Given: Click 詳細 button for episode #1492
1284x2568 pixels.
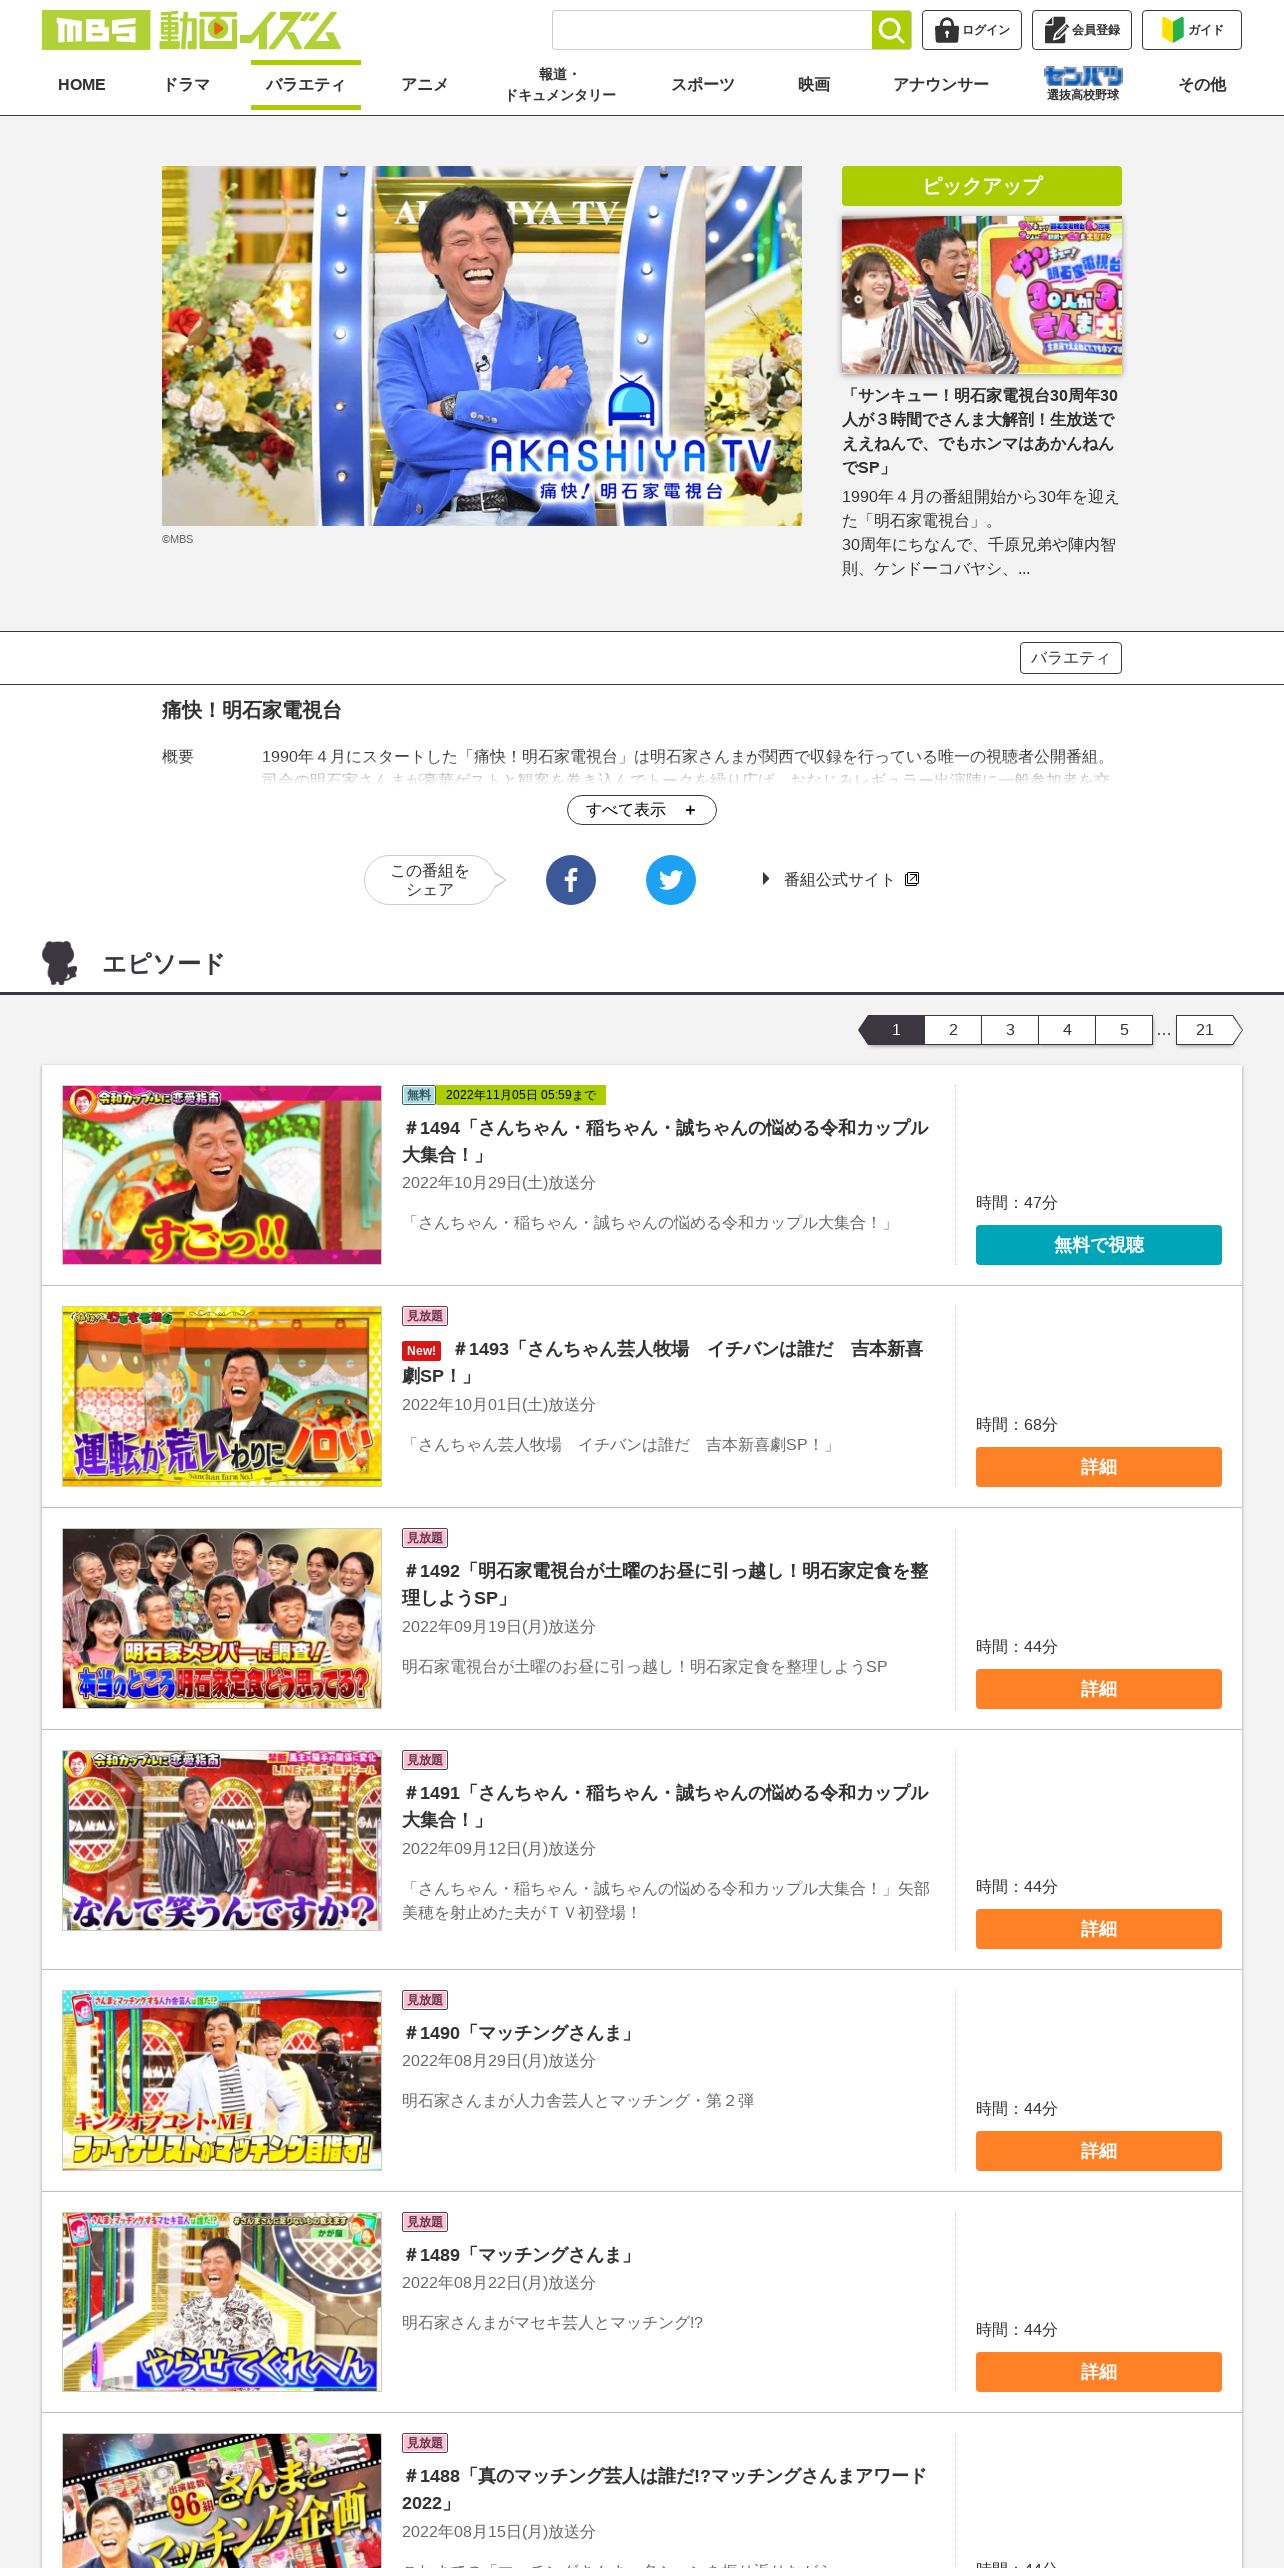Looking at the screenshot, I should click(1099, 1689).
